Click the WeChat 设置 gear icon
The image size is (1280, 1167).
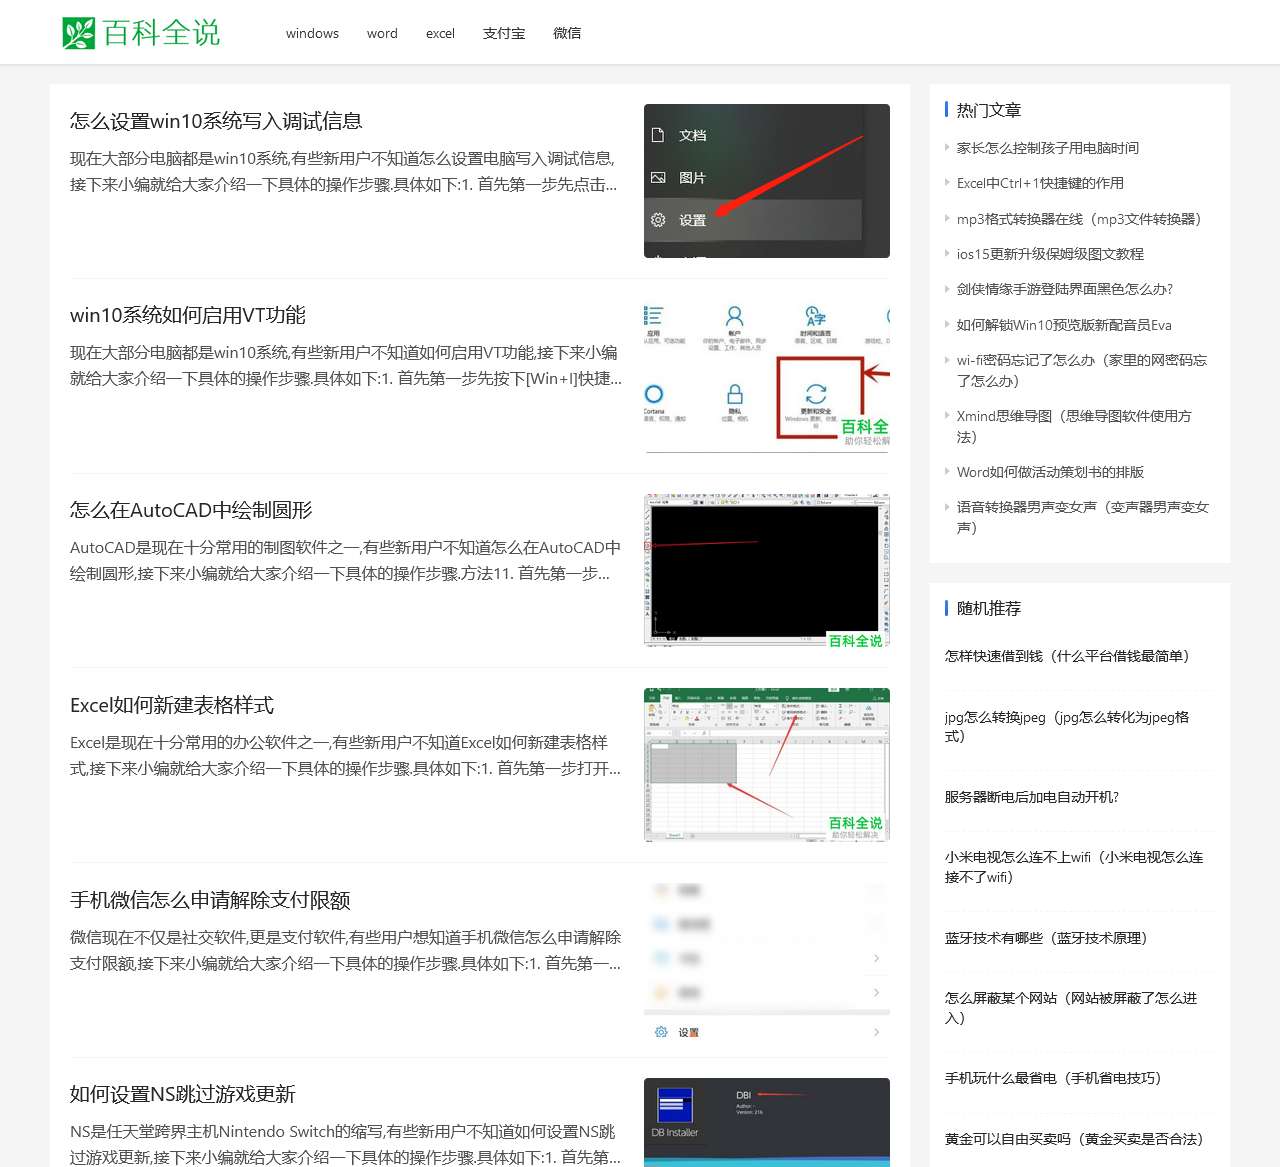click(661, 1031)
